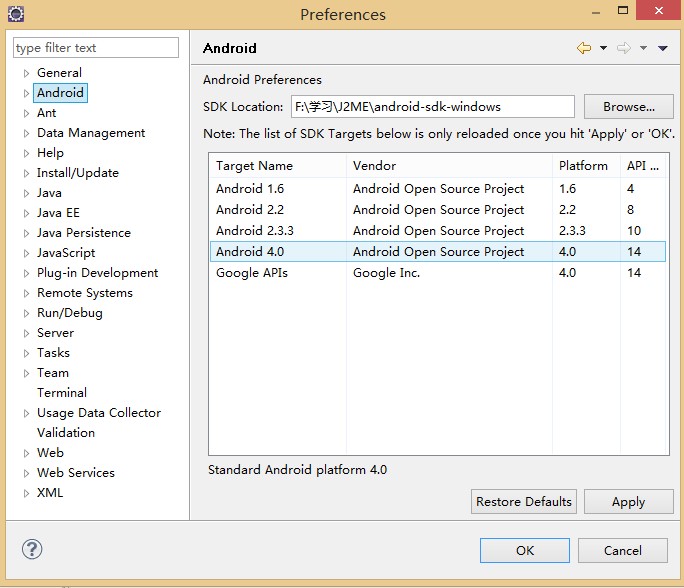Viewport: 684px width, 588px height.
Task: Select the Terminal preferences page
Action: [x=62, y=393]
